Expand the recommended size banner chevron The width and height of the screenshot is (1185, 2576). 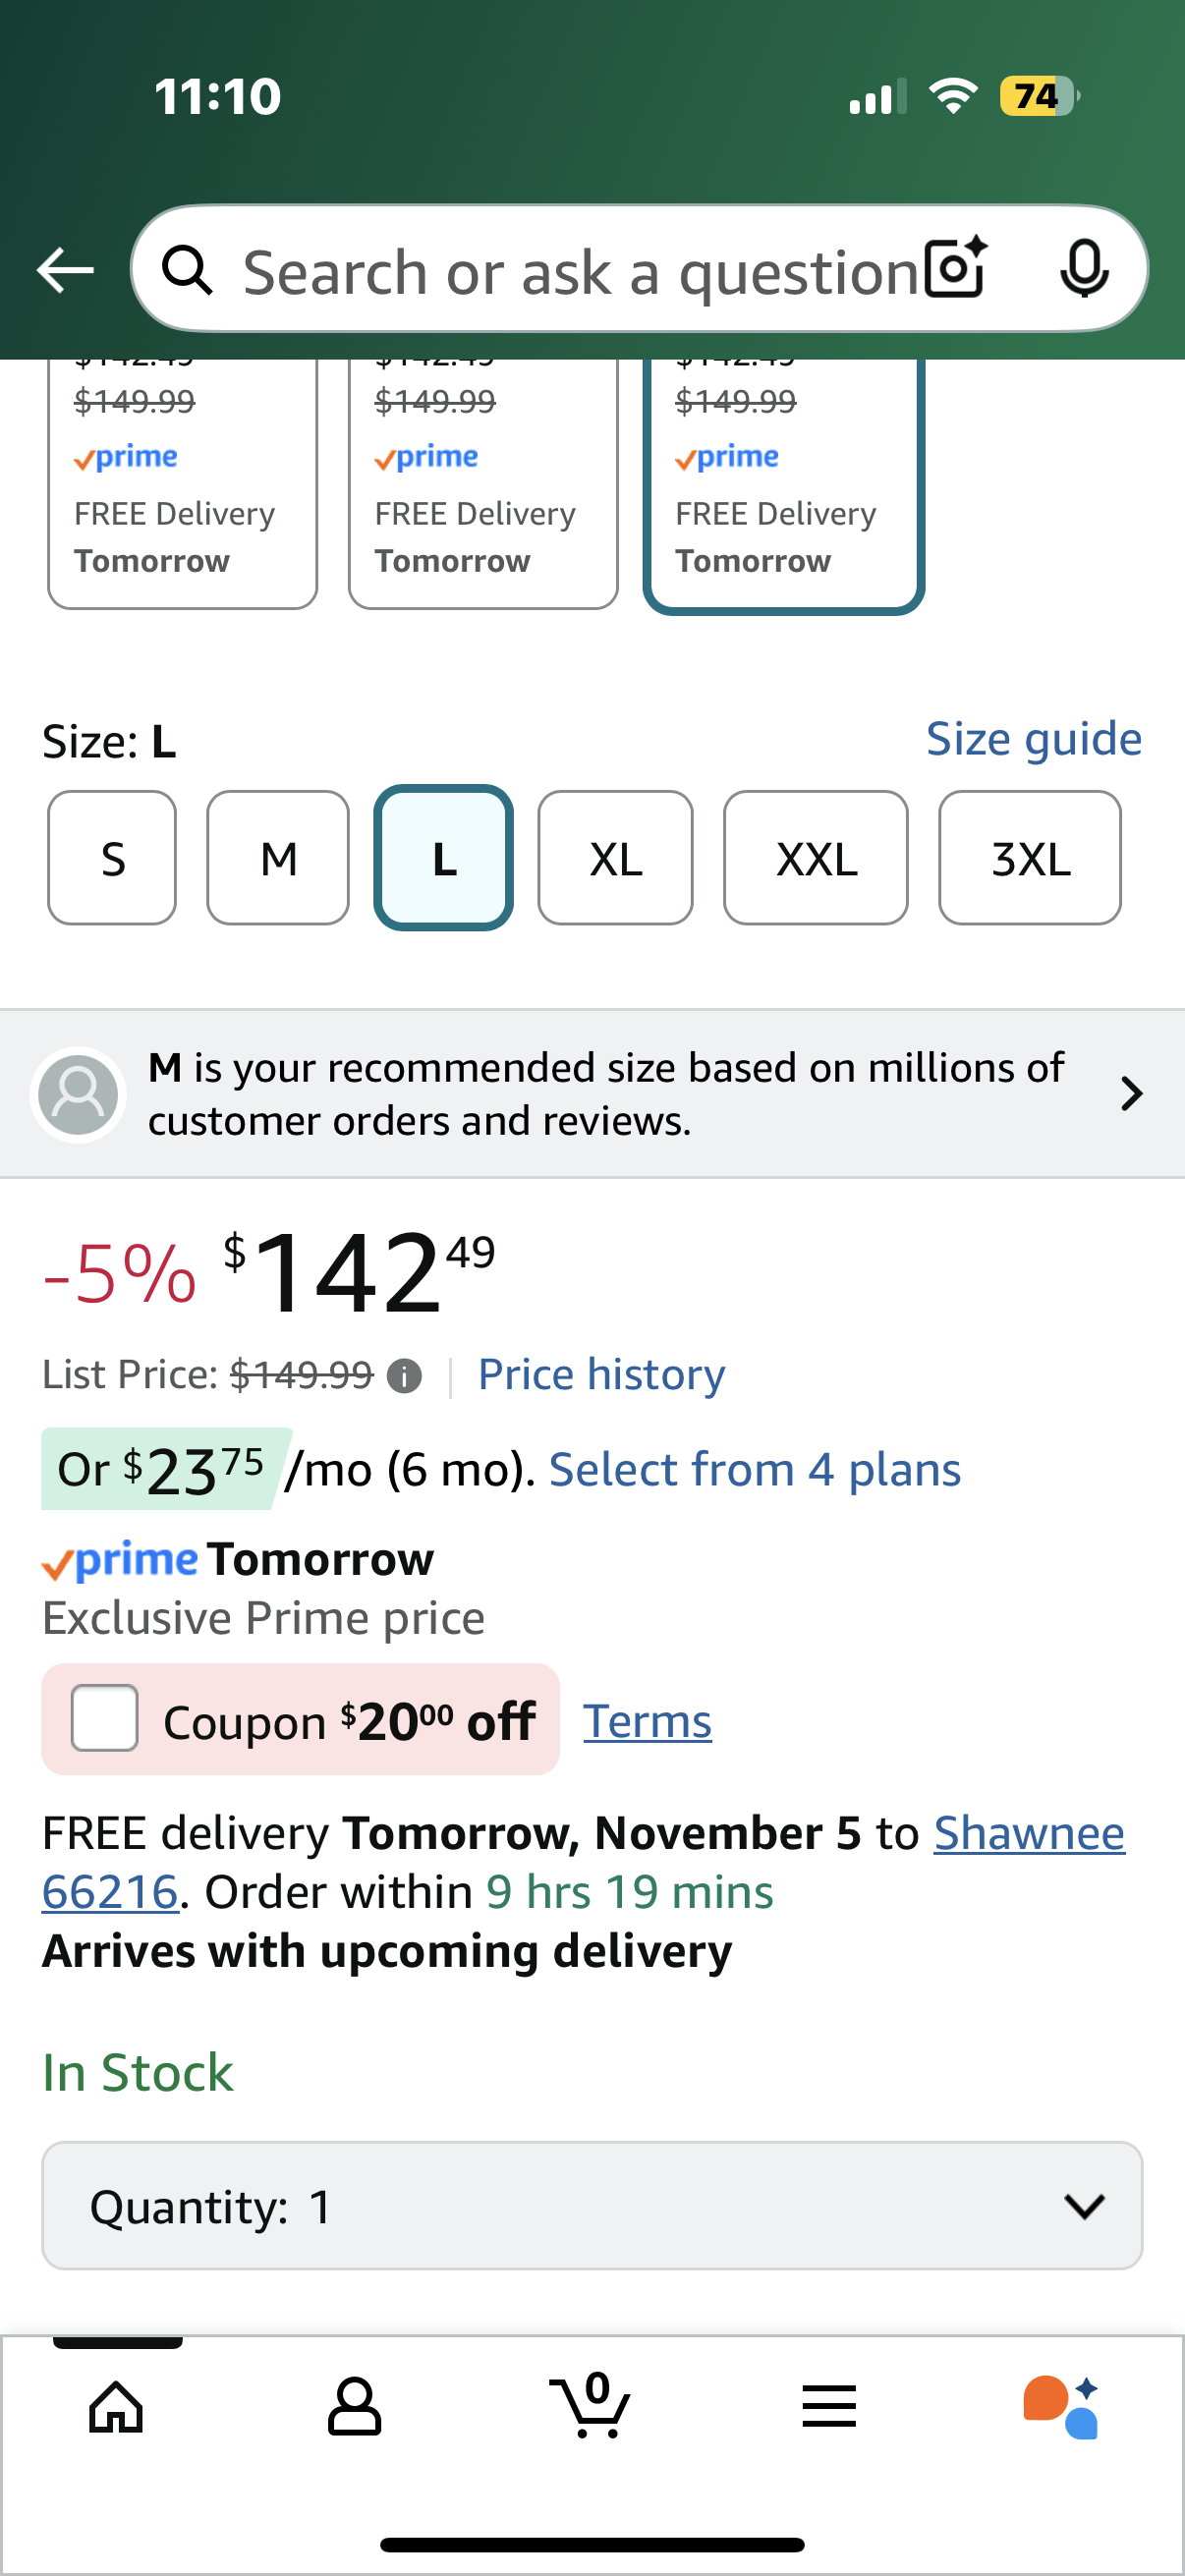[1131, 1093]
